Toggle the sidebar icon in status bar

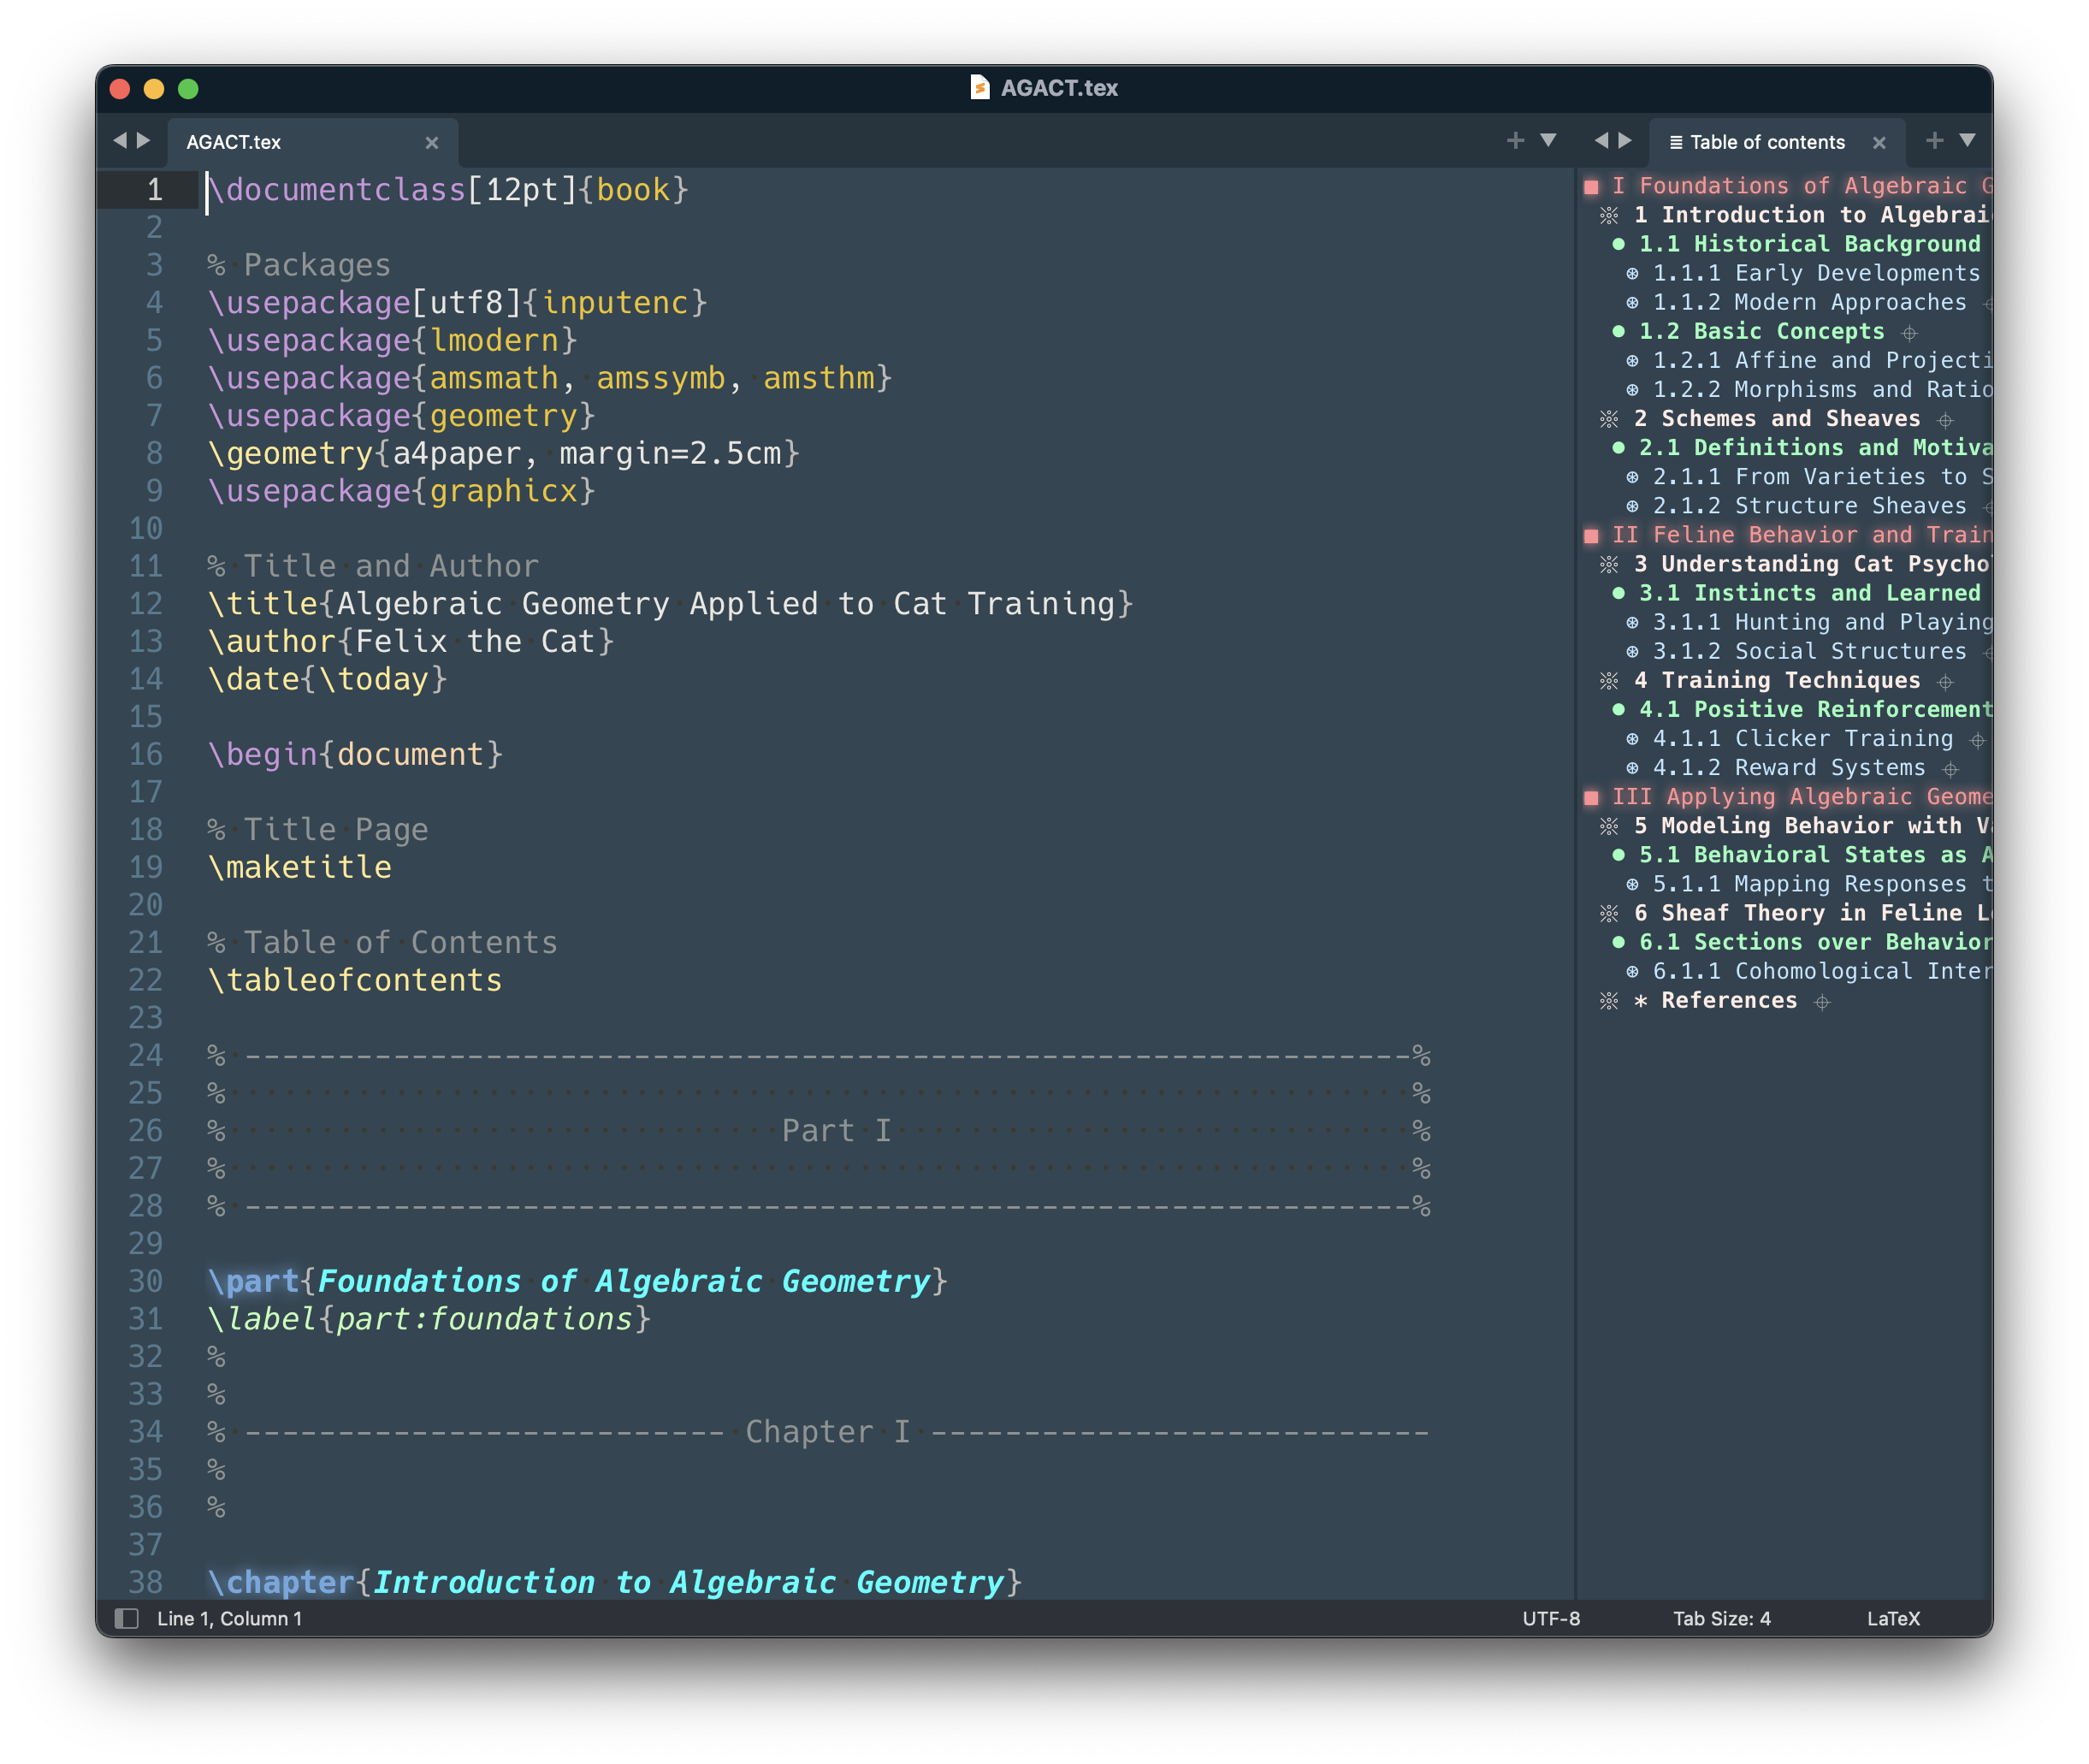point(126,1618)
